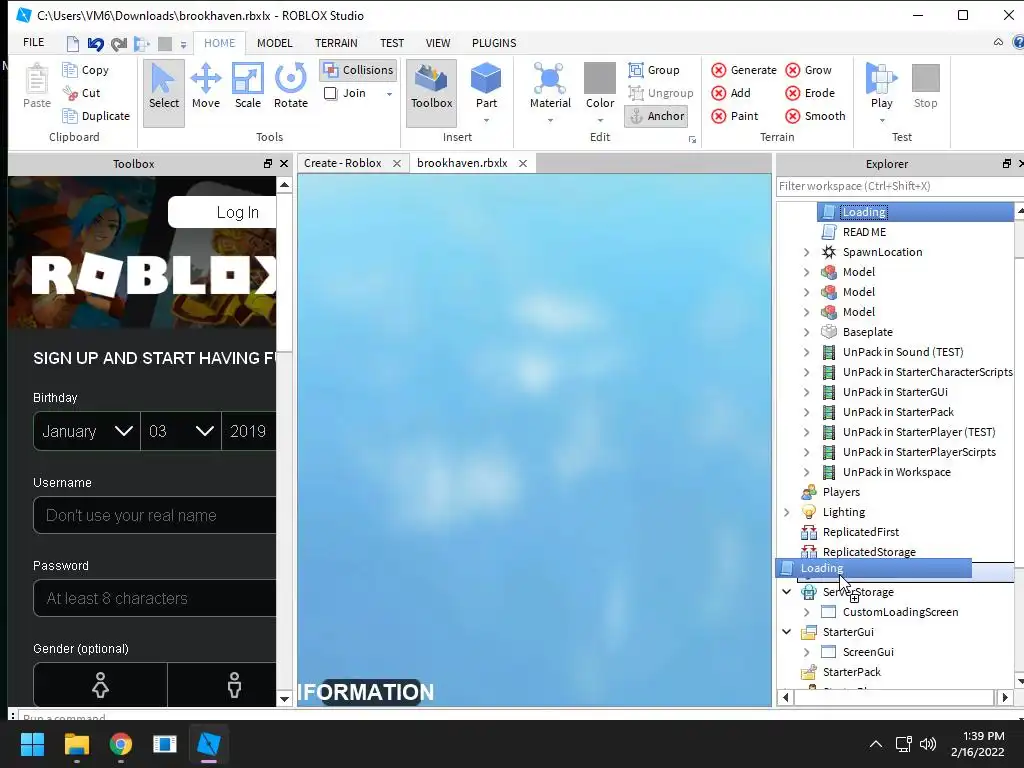Open Chrome from the taskbar
Image resolution: width=1024 pixels, height=768 pixels.
121,744
